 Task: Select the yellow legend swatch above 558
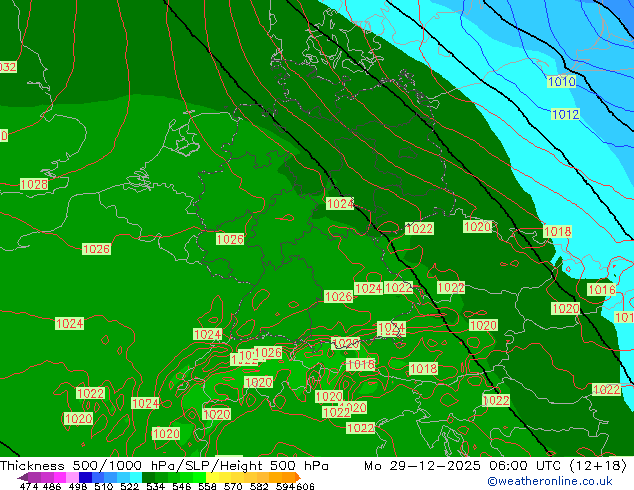click(x=212, y=477)
